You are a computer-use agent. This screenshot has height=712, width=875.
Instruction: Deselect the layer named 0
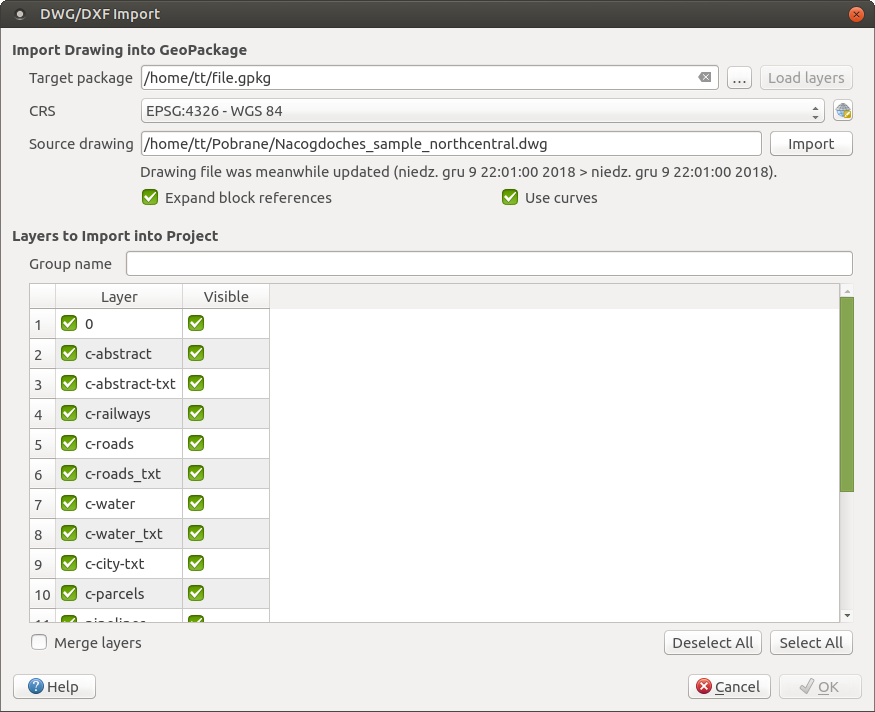click(68, 323)
